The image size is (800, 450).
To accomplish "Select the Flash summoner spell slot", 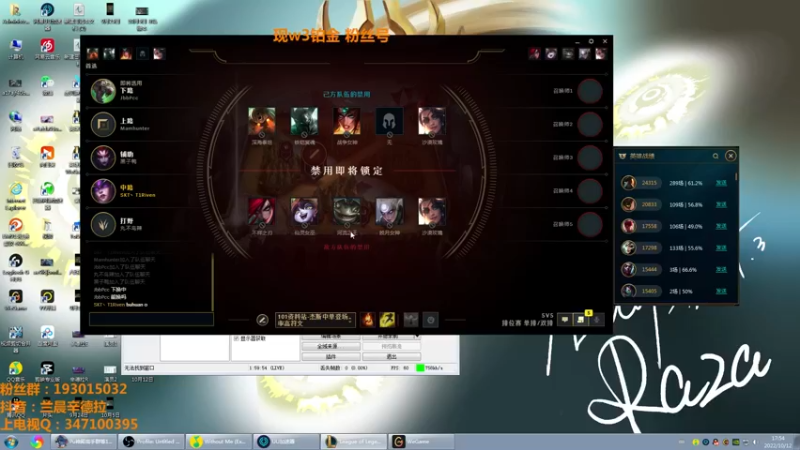I will (387, 319).
